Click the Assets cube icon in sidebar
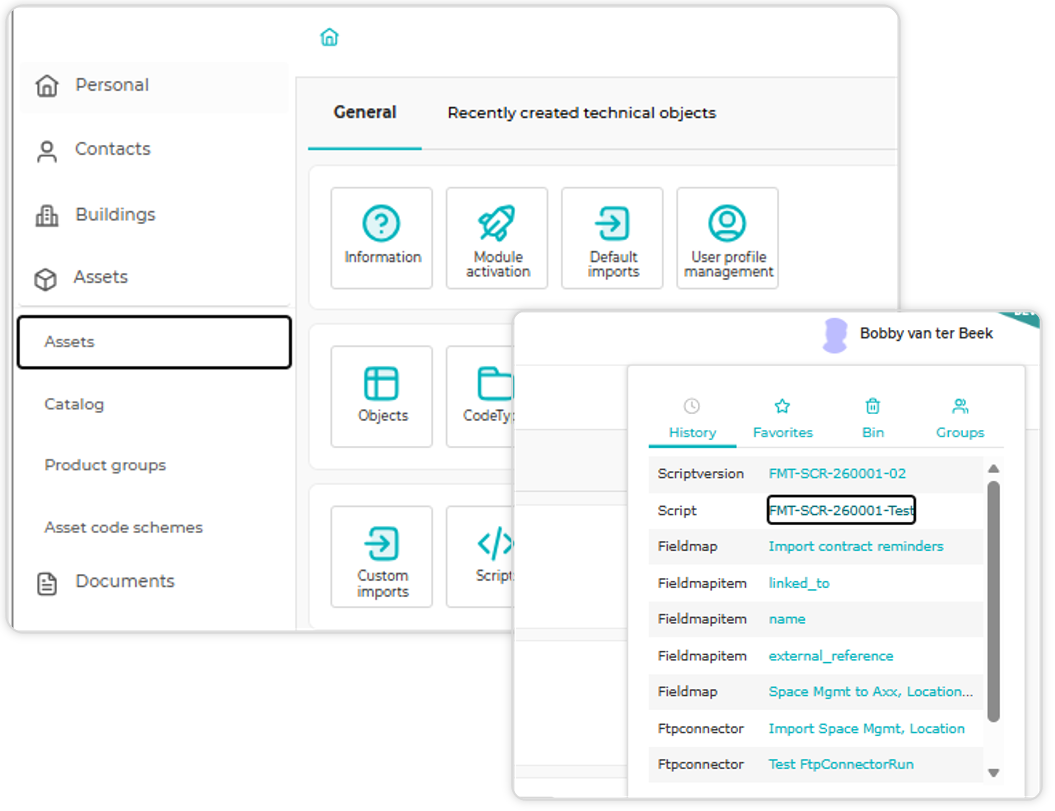Image resolution: width=1055 pixels, height=811 pixels. 46,279
